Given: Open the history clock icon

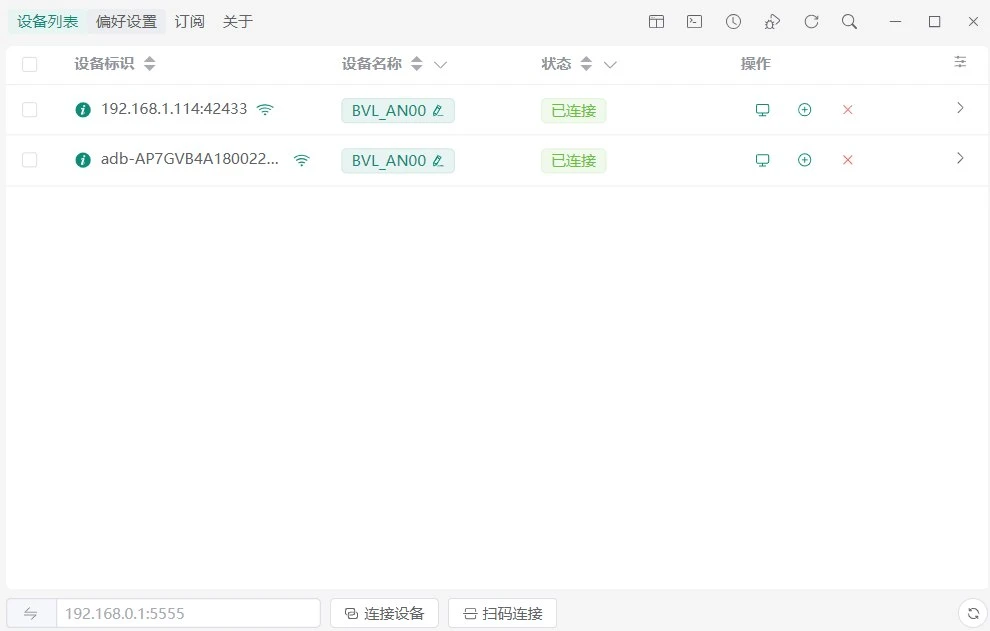Looking at the screenshot, I should pos(733,22).
